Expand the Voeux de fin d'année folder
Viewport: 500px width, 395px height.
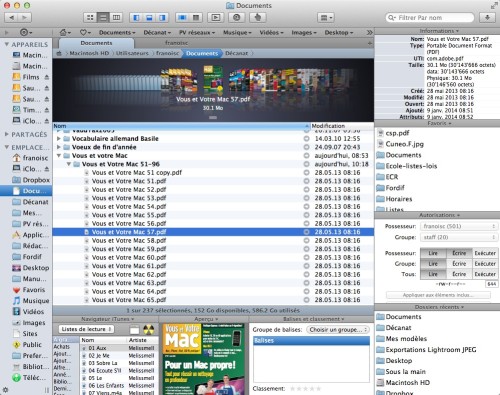tap(59, 147)
